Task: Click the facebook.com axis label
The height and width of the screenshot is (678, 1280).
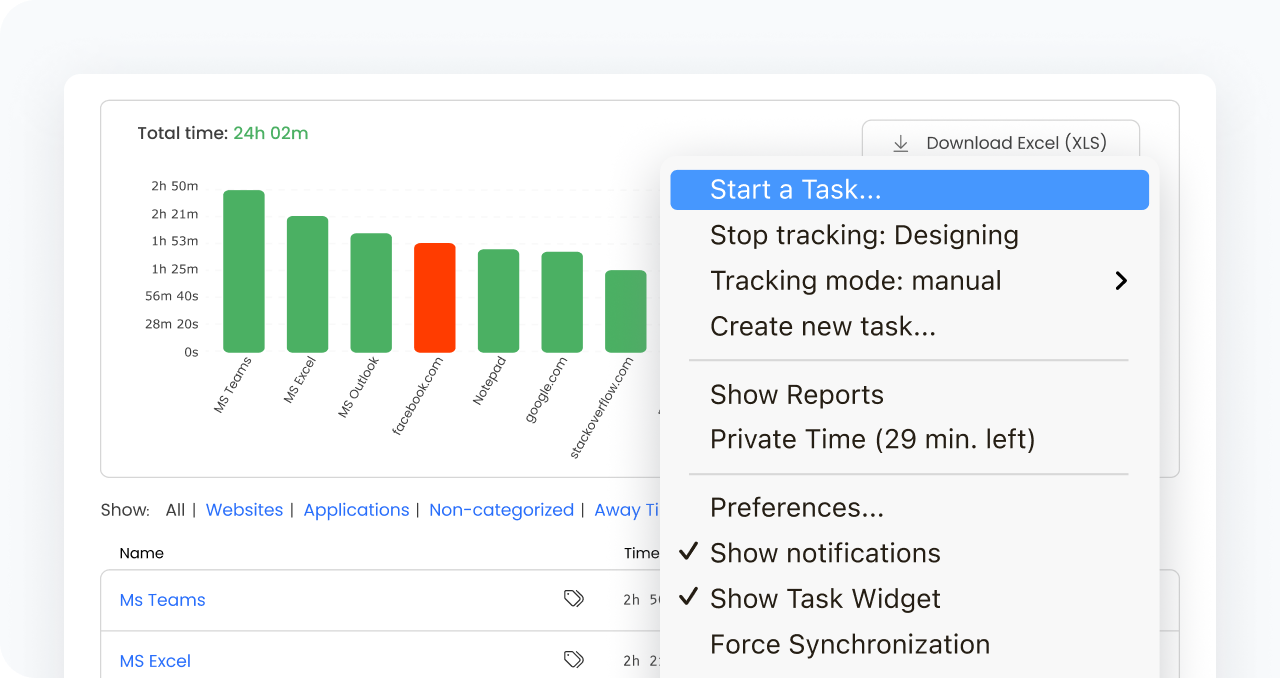Action: pos(417,397)
